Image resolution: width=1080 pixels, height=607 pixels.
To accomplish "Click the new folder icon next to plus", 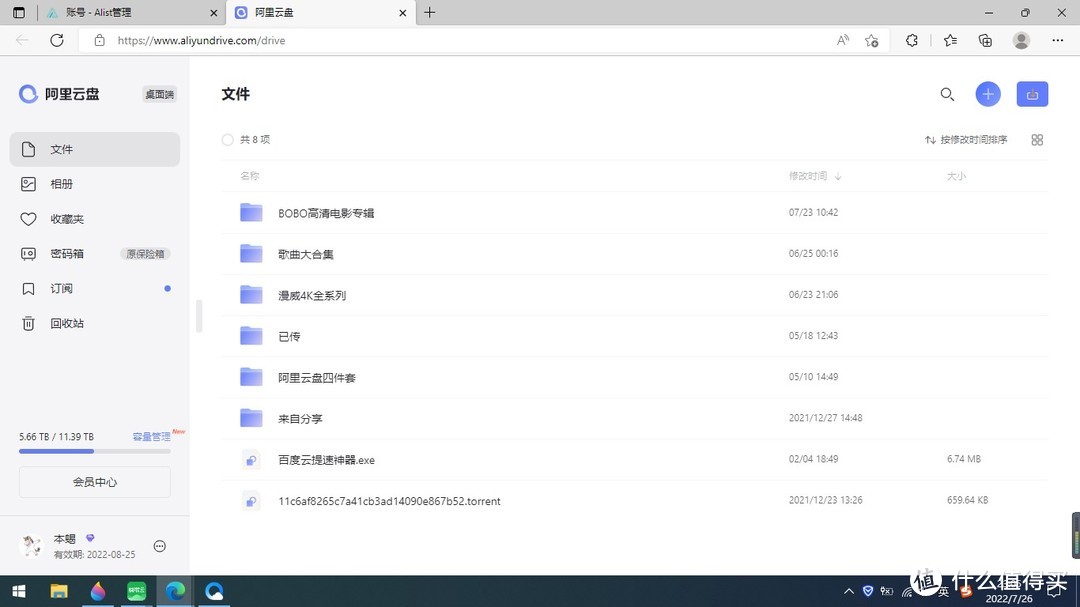I will click(1032, 94).
